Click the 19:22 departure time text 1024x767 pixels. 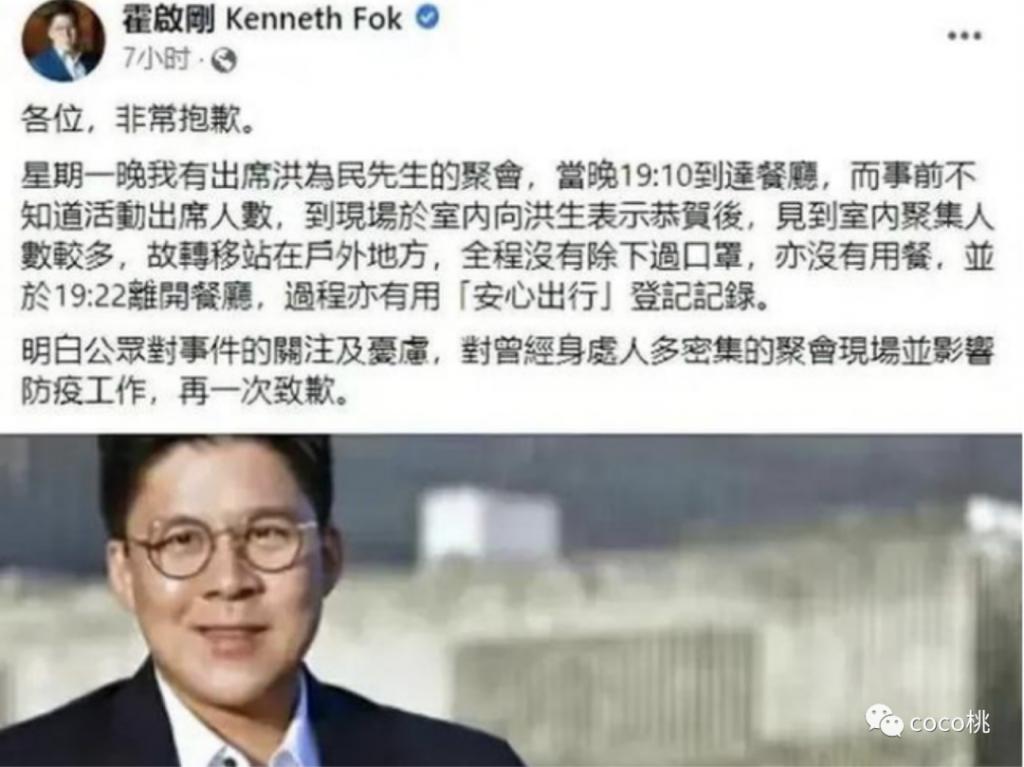89,298
